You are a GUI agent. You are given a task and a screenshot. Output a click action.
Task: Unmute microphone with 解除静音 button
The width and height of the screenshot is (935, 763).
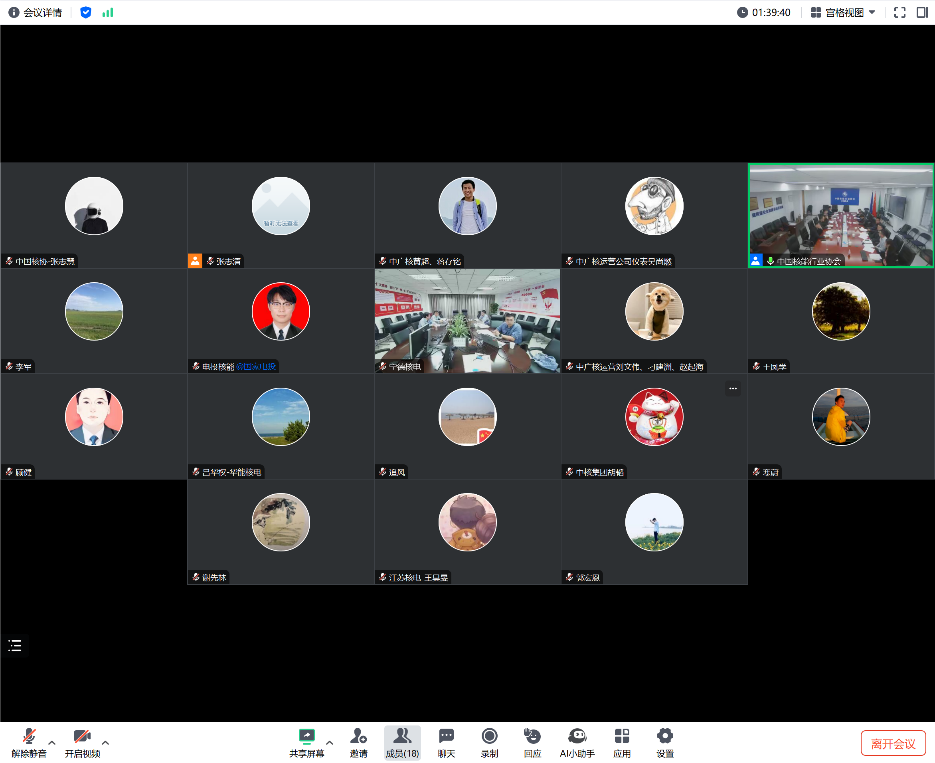pyautogui.click(x=29, y=742)
